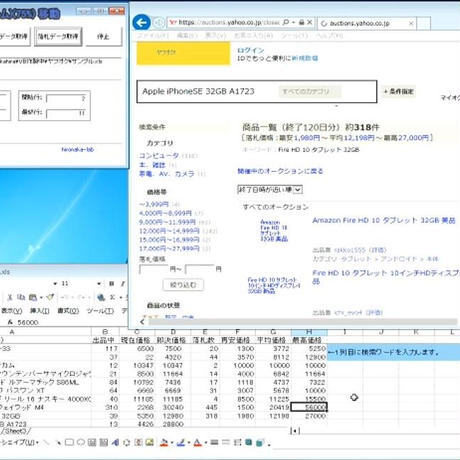
Task: Click 開催中のオークションに戻る link
Action: (x=280, y=171)
